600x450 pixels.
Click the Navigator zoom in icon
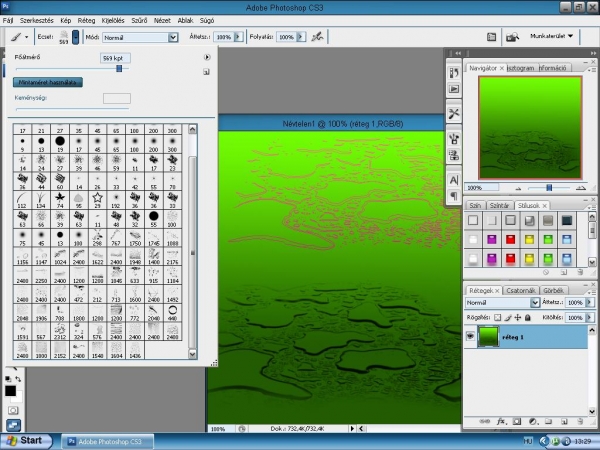pos(581,188)
